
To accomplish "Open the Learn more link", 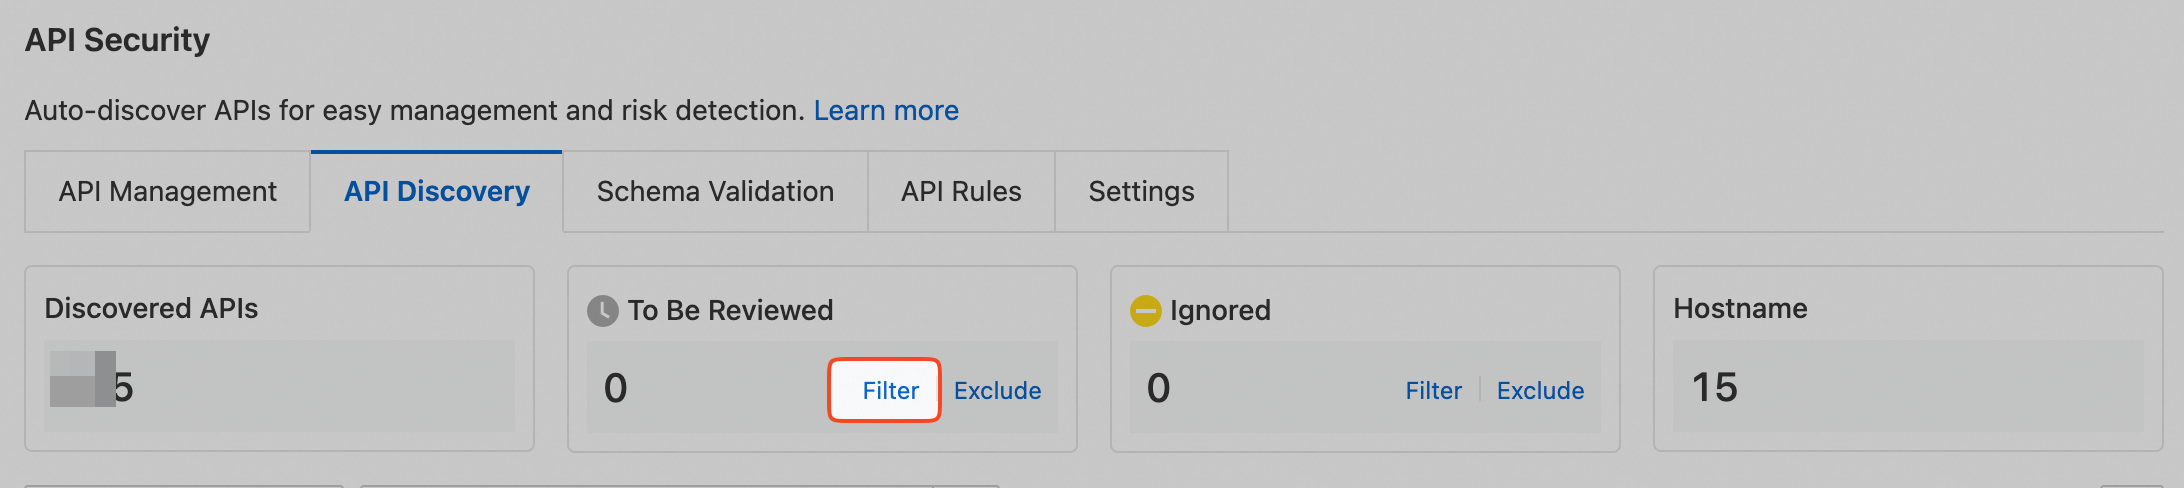I will (x=886, y=110).
